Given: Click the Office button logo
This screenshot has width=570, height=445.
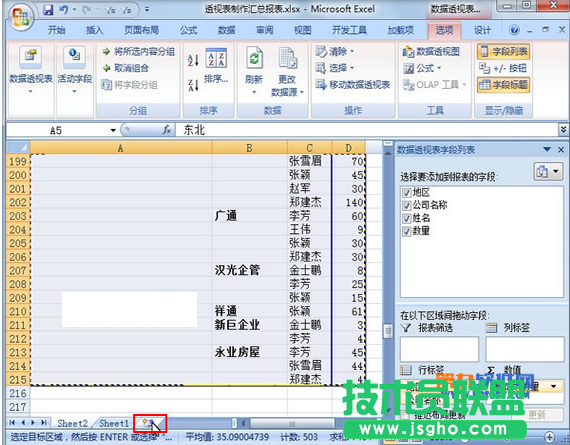Looking at the screenshot, I should pyautogui.click(x=20, y=17).
